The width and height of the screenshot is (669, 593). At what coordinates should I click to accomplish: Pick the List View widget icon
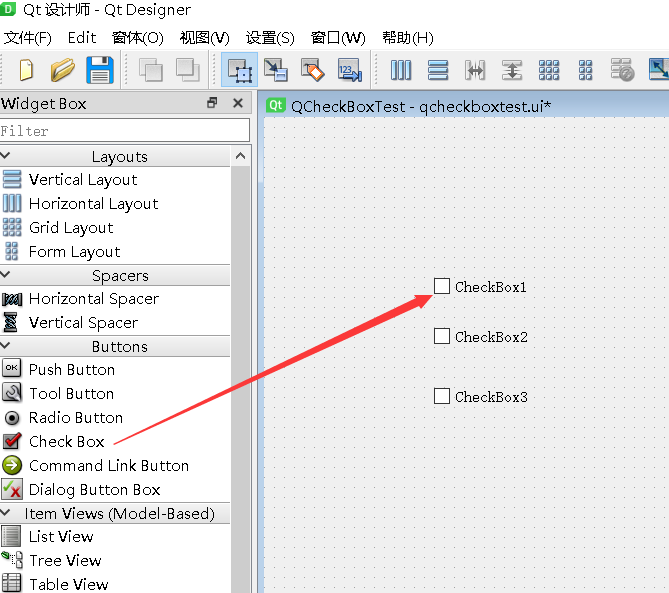click(11, 536)
